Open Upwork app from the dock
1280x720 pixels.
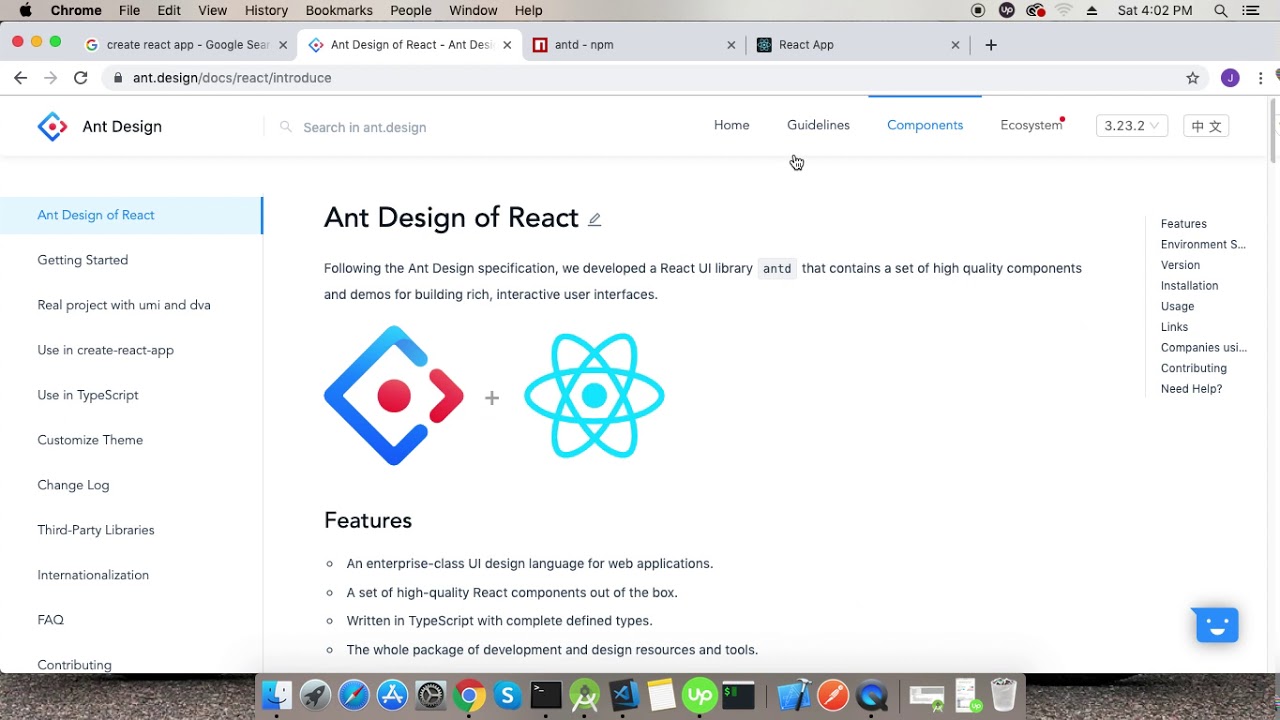click(700, 695)
